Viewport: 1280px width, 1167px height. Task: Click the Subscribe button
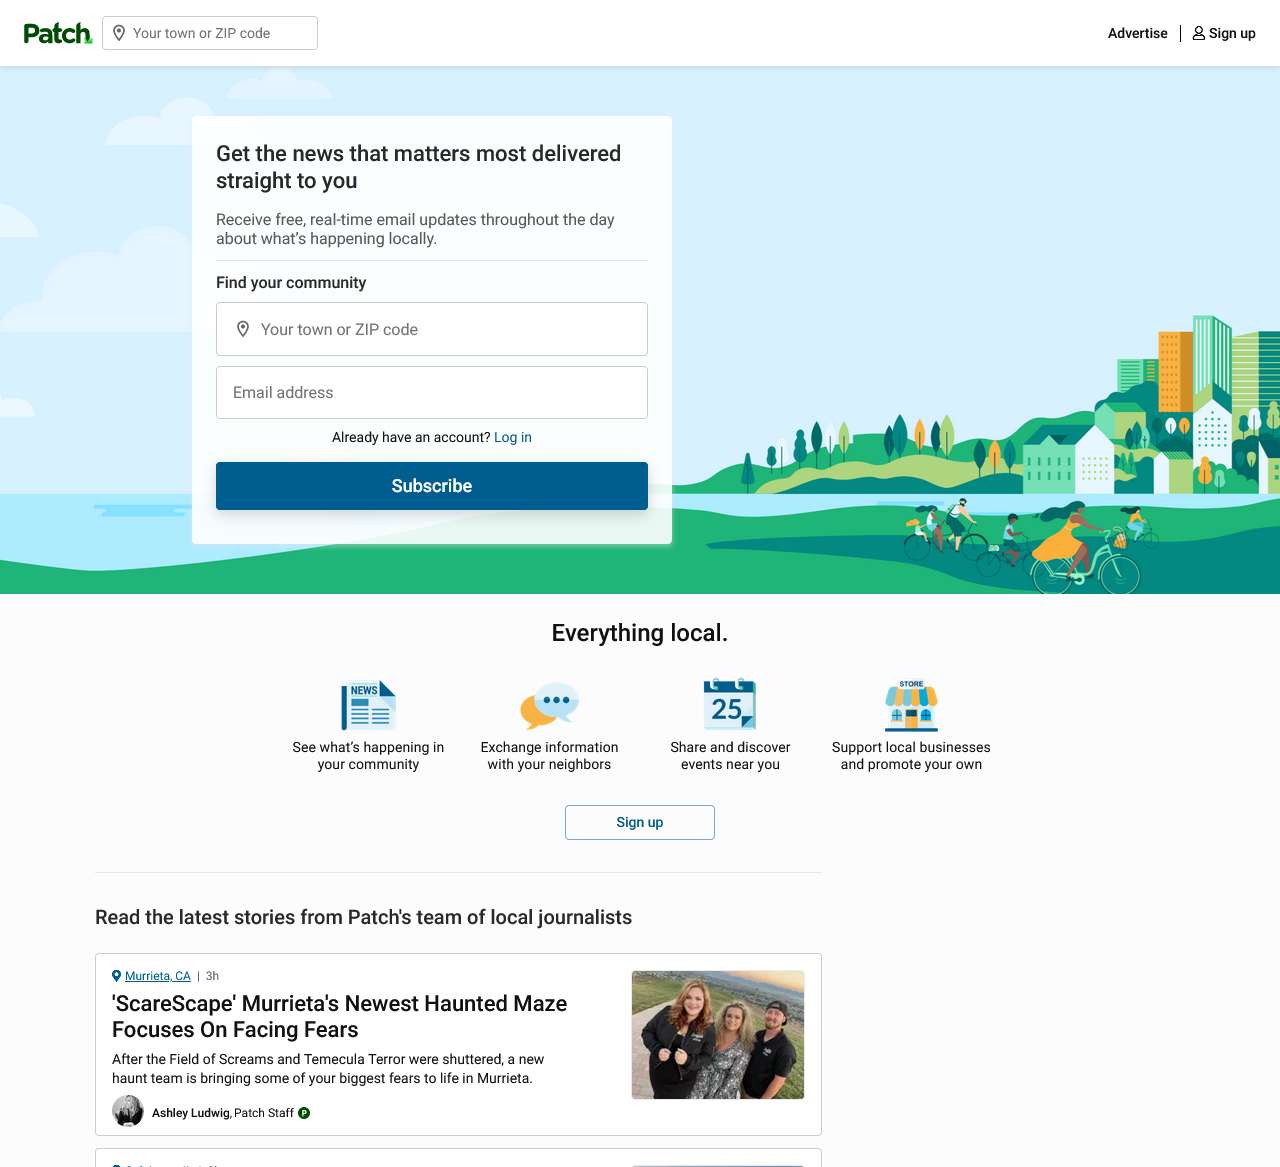432,486
